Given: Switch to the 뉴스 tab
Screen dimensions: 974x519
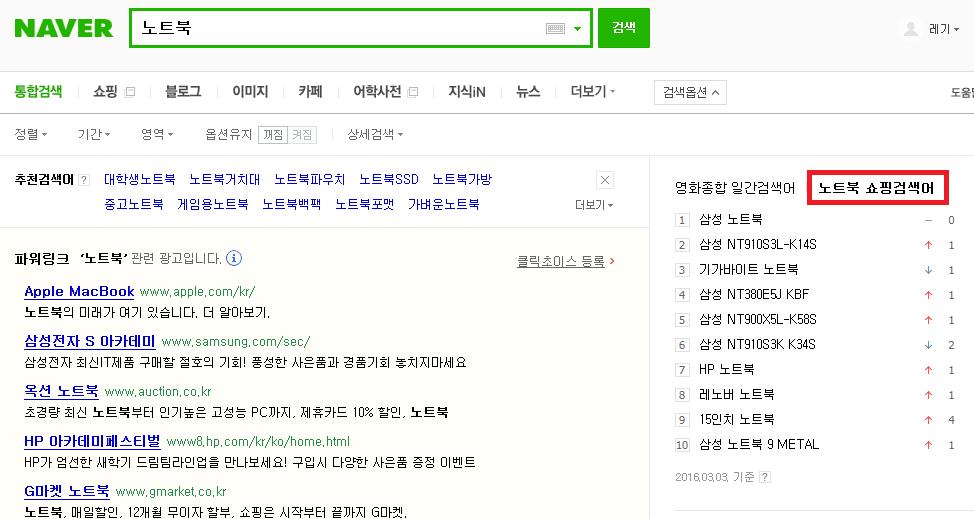Looking at the screenshot, I should click(527, 91).
